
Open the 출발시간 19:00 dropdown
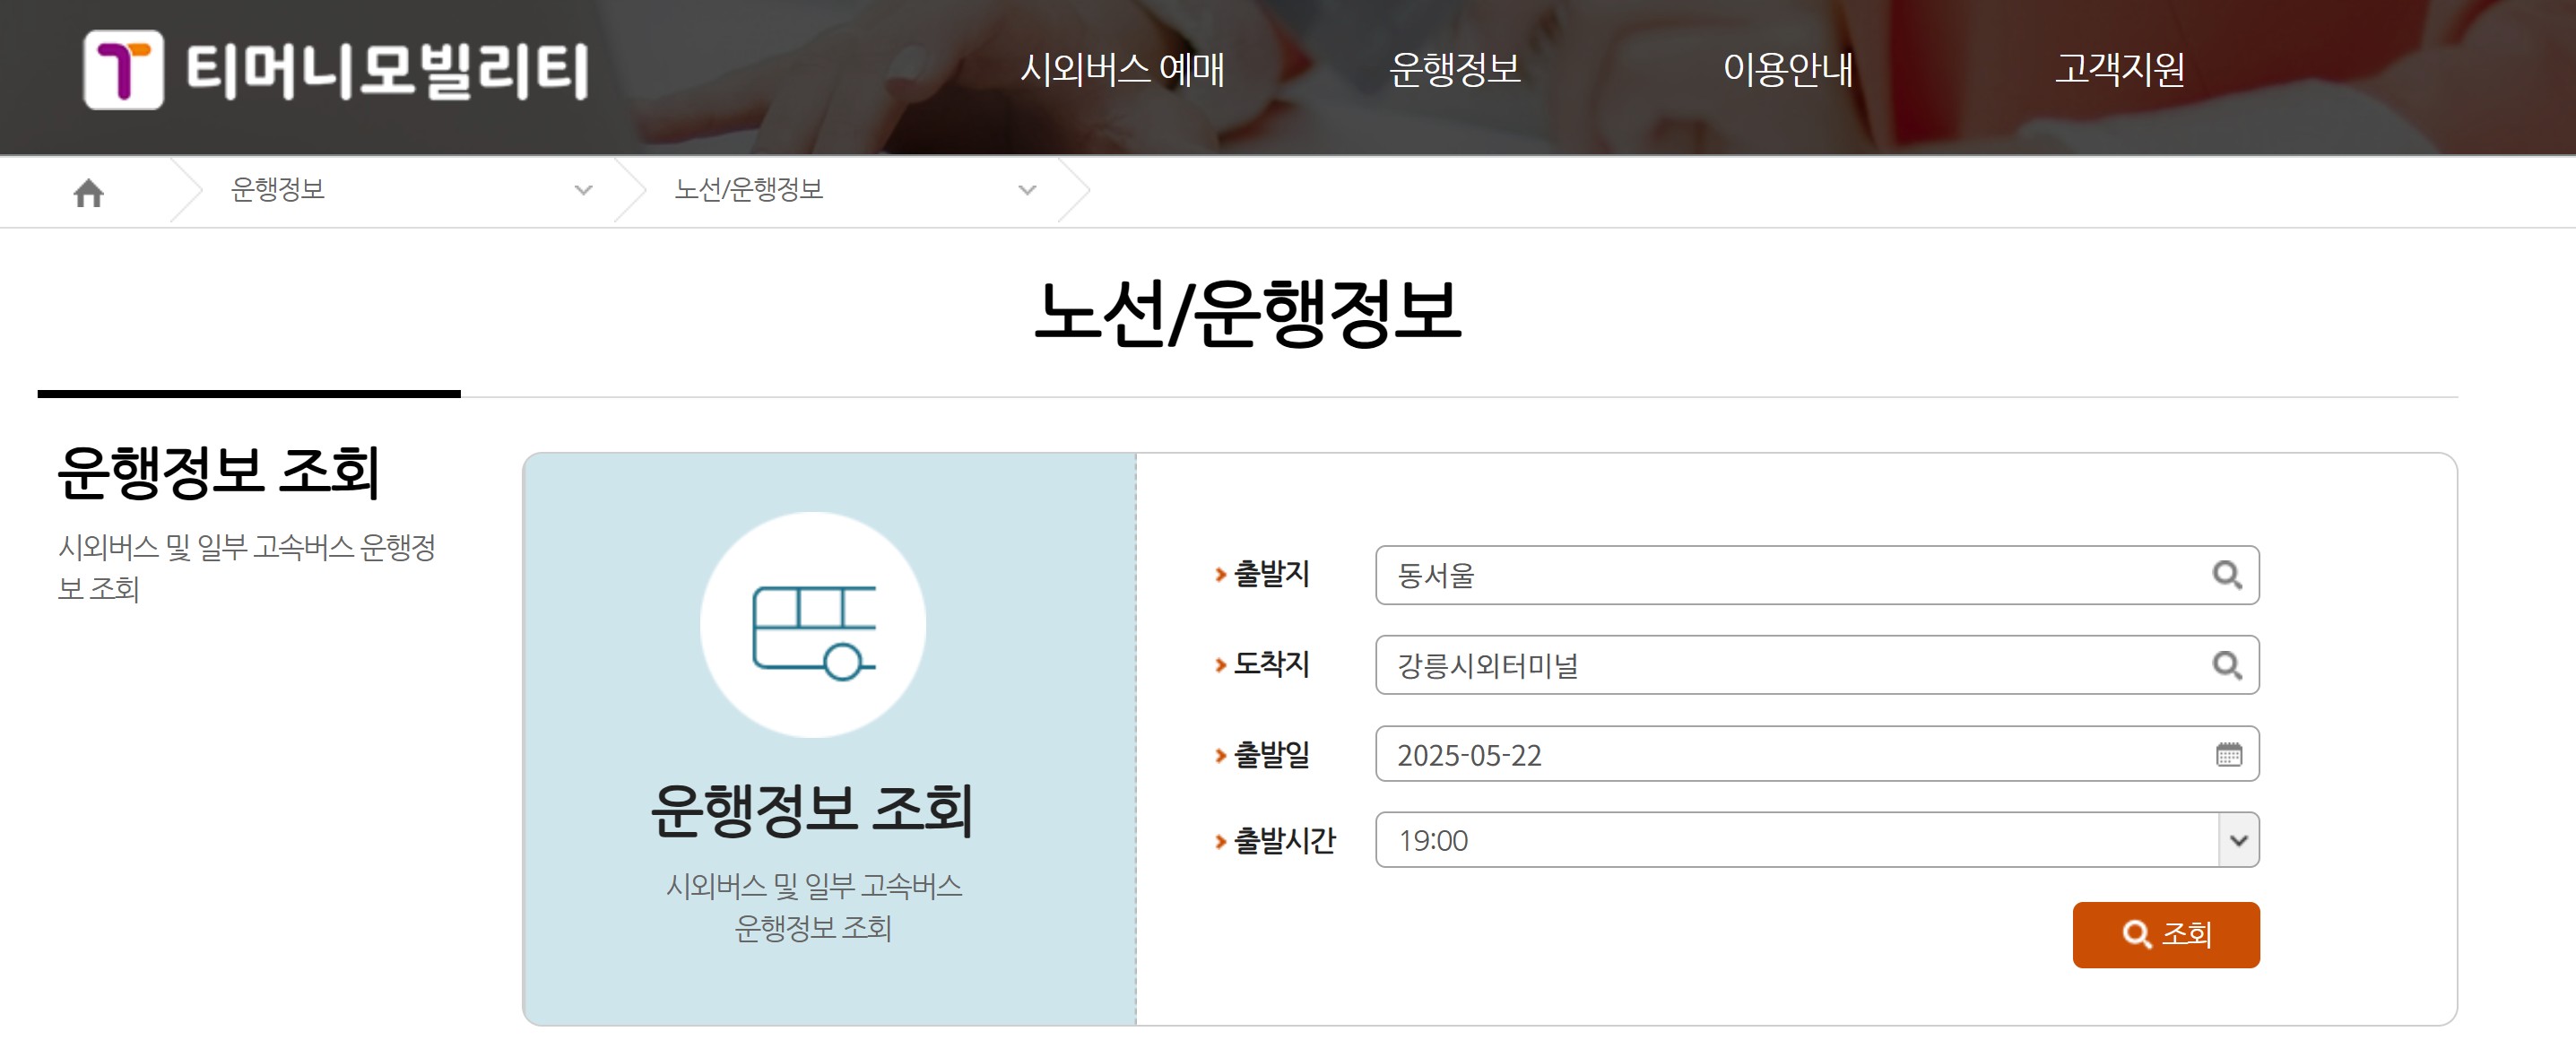[x=2238, y=840]
